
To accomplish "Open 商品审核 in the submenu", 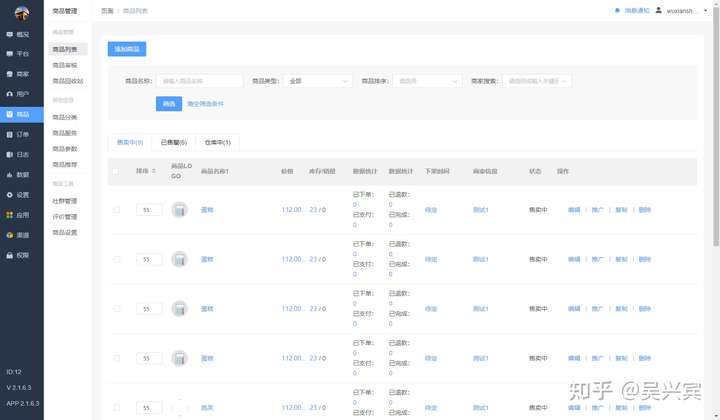I will coord(65,65).
